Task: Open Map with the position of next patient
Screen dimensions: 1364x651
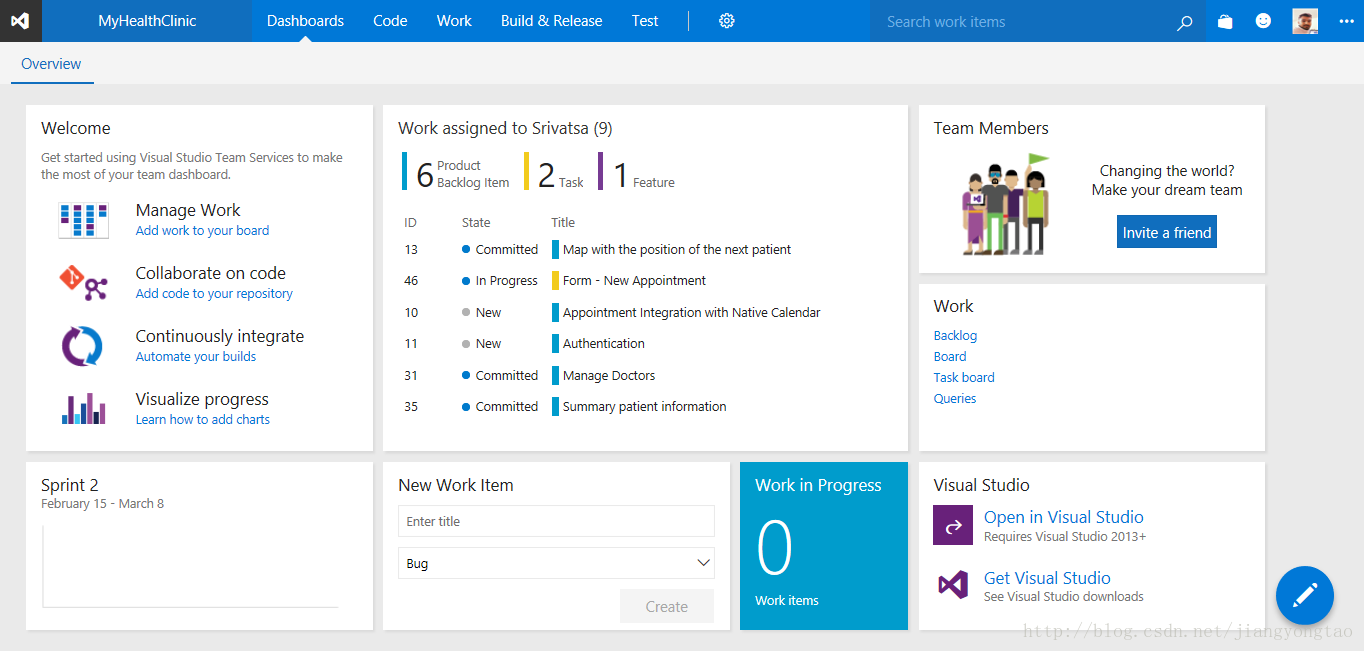Action: point(677,250)
